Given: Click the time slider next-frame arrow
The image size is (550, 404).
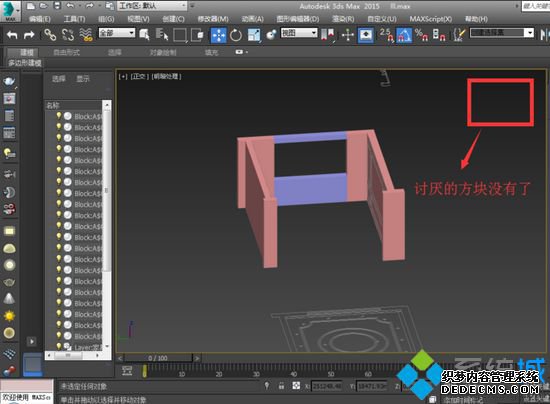Looking at the screenshot, I should 197,358.
